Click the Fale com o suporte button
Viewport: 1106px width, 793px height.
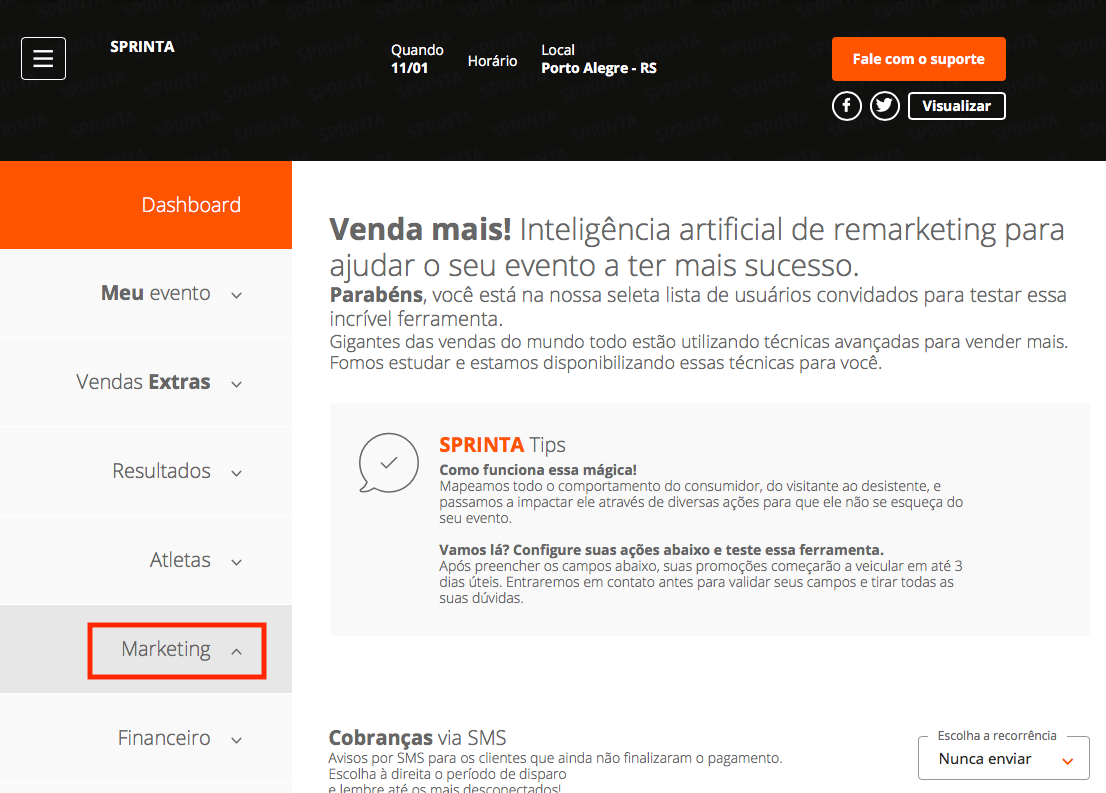click(918, 59)
